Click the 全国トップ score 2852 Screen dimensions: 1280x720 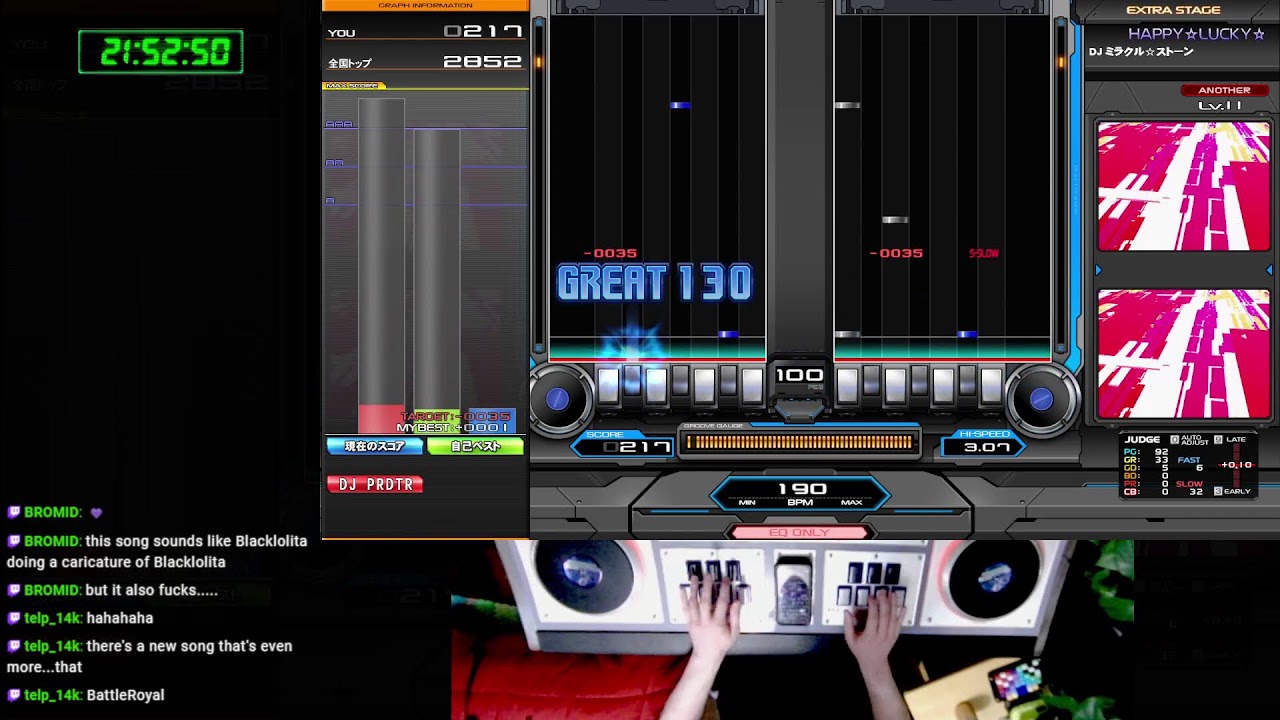(483, 61)
